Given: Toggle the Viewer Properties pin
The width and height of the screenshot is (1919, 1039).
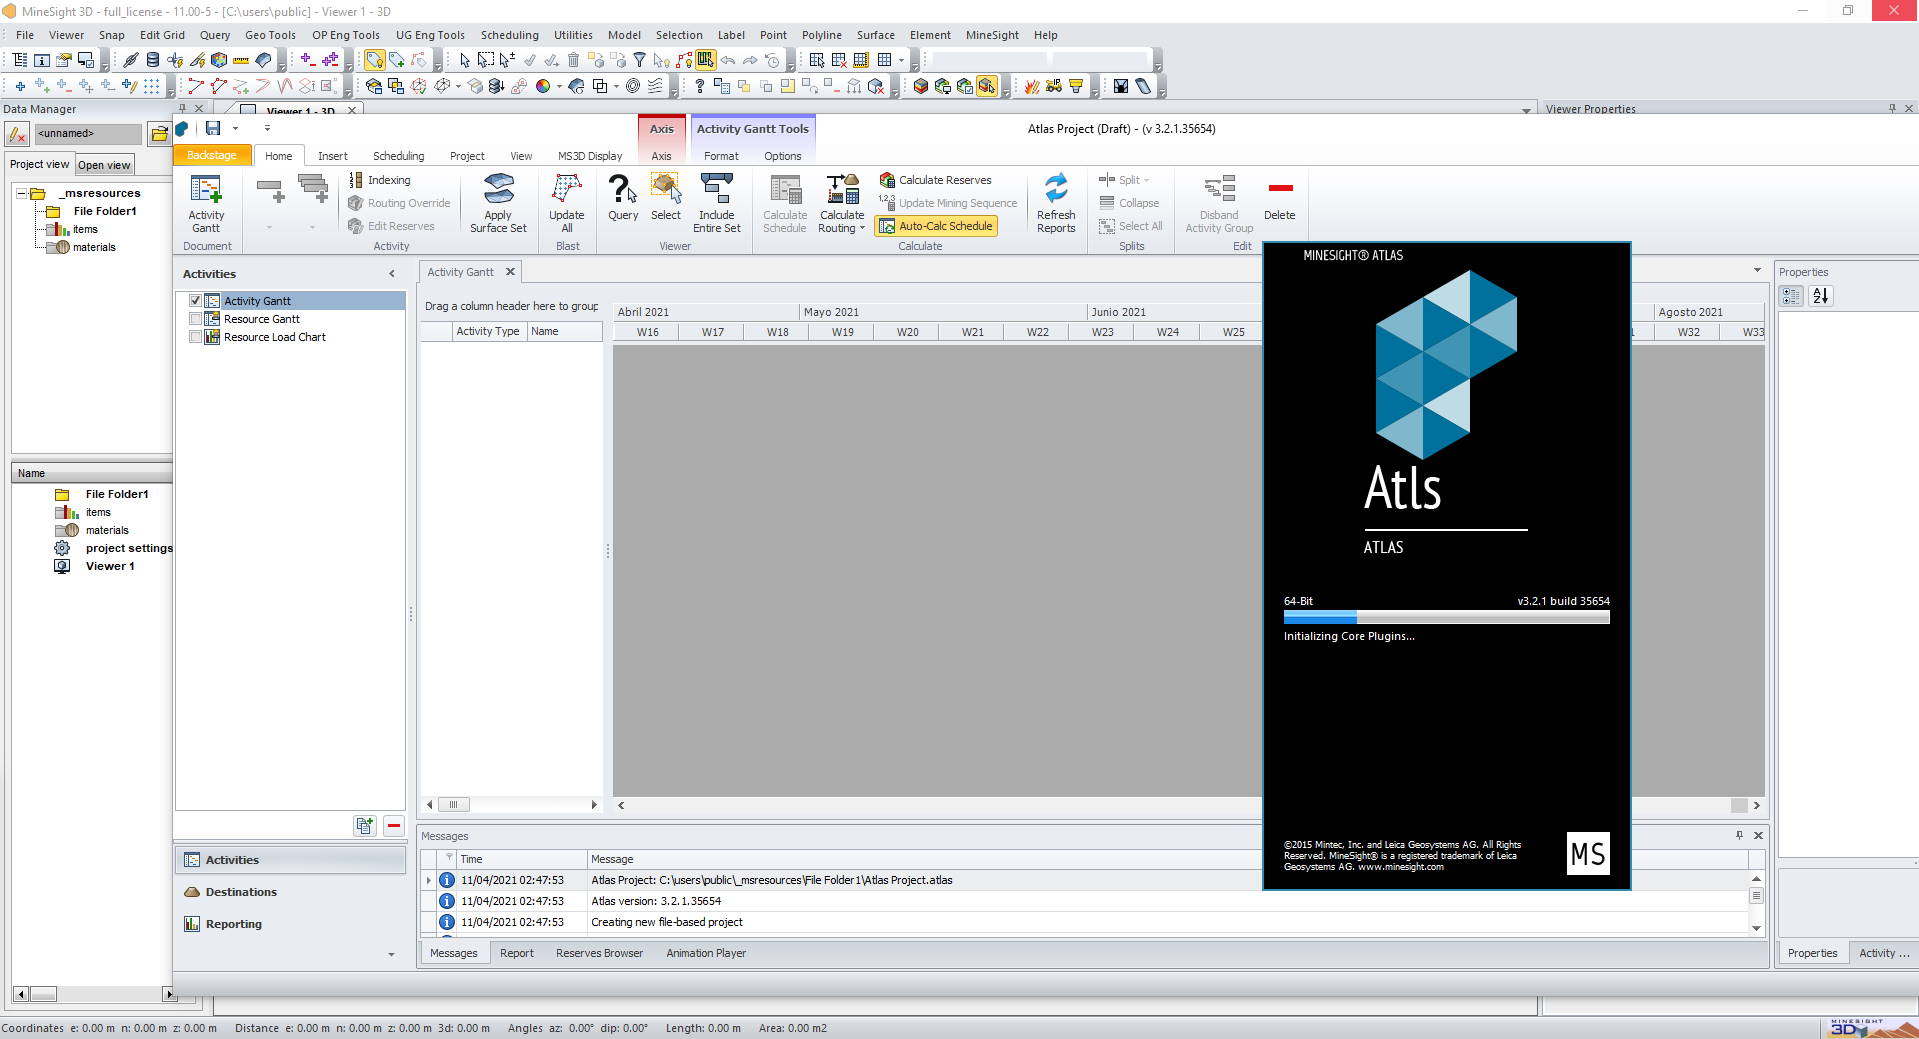Looking at the screenshot, I should coord(1892,108).
